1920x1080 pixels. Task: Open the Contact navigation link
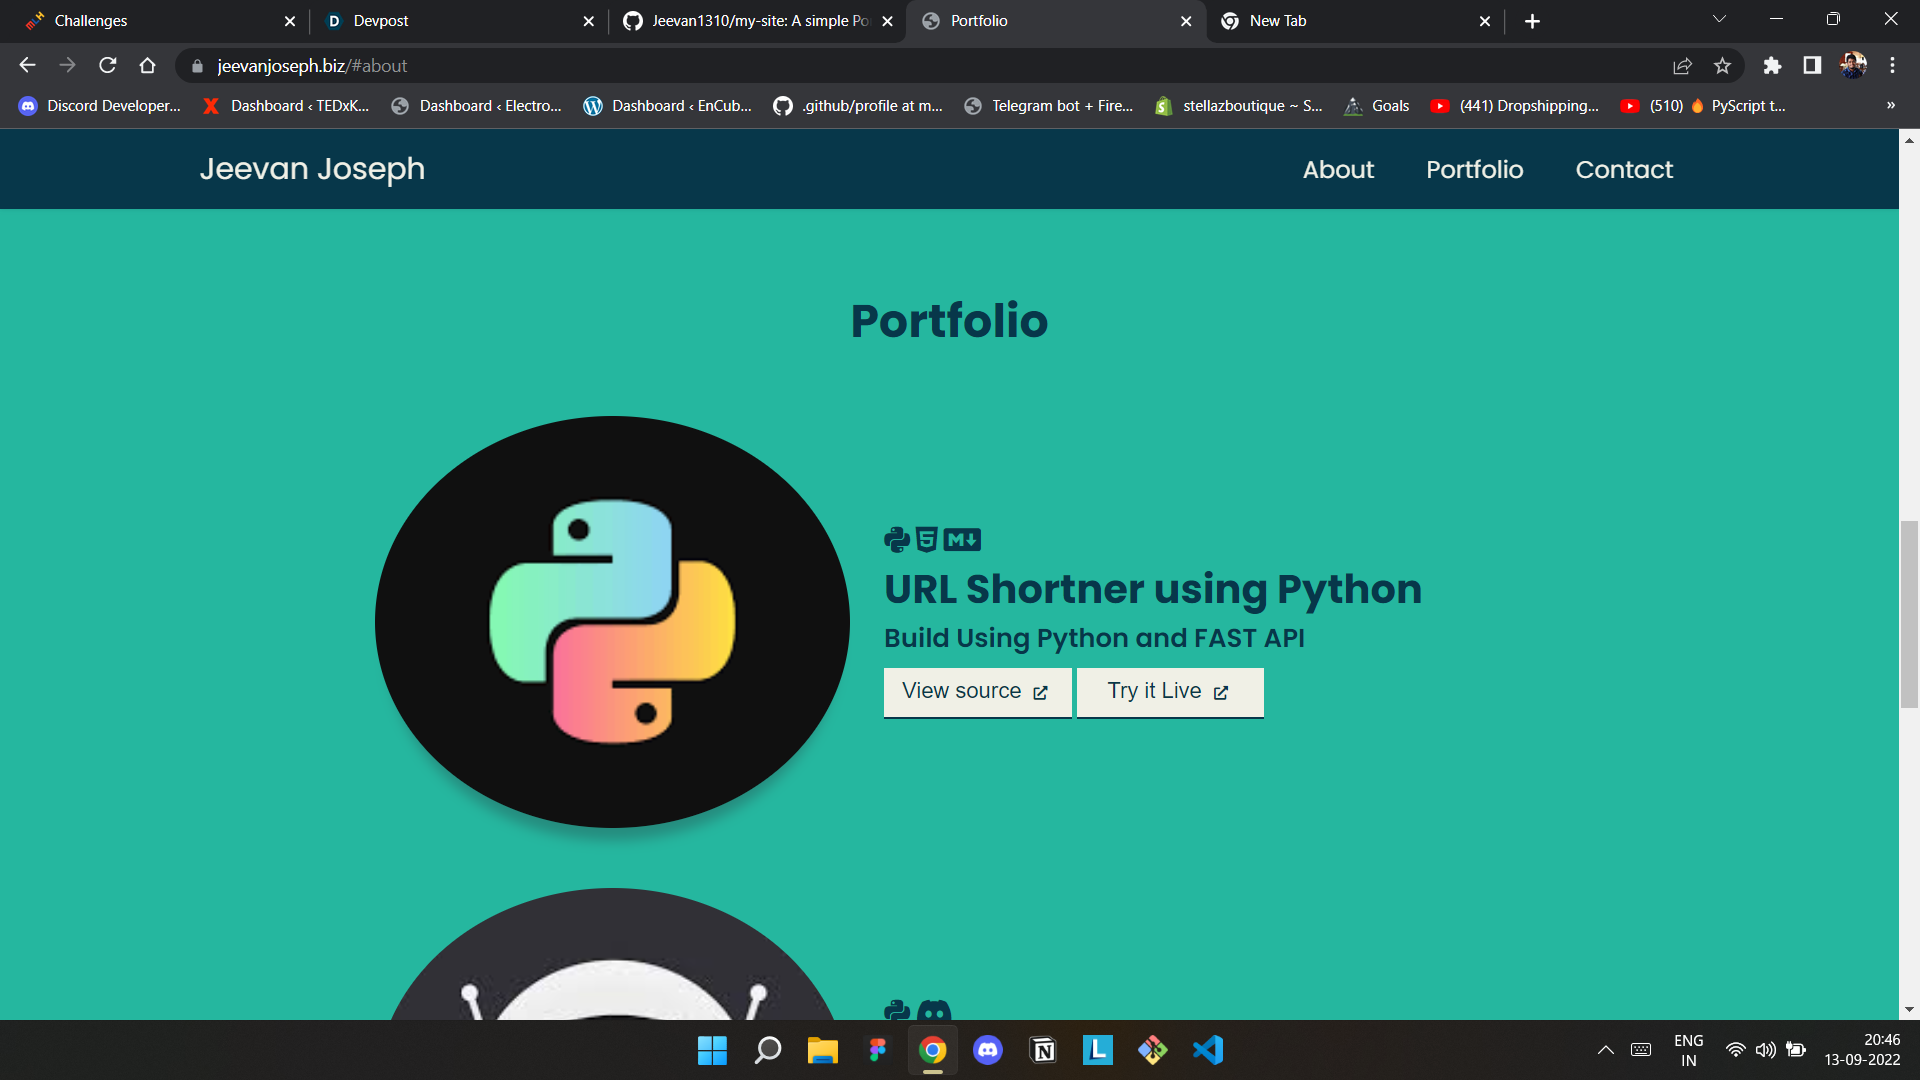point(1623,170)
